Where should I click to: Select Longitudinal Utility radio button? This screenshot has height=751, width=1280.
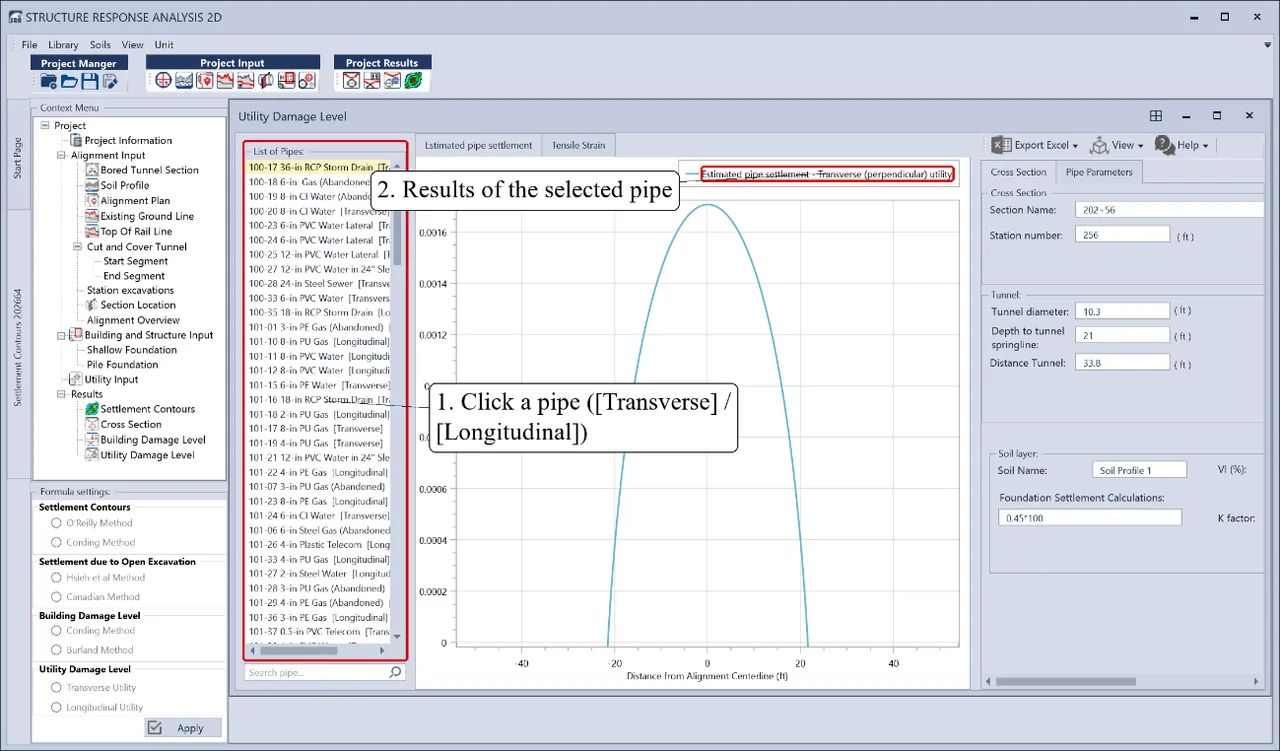coord(57,707)
